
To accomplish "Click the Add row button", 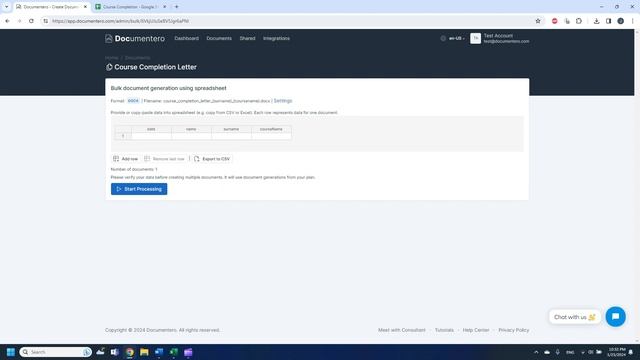I will 125,159.
